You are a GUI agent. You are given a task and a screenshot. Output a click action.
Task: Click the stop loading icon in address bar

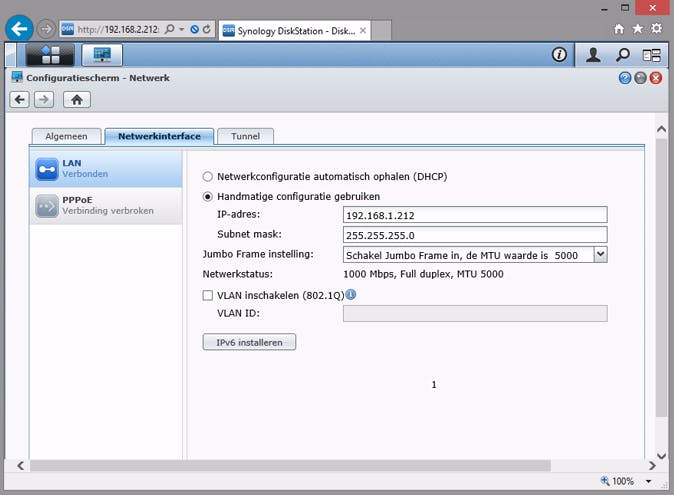[x=194, y=29]
